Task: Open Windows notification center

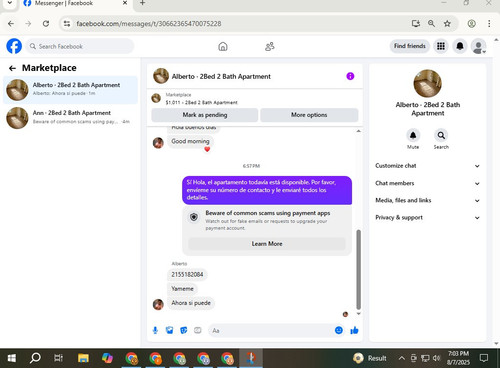Action: pos(484,358)
